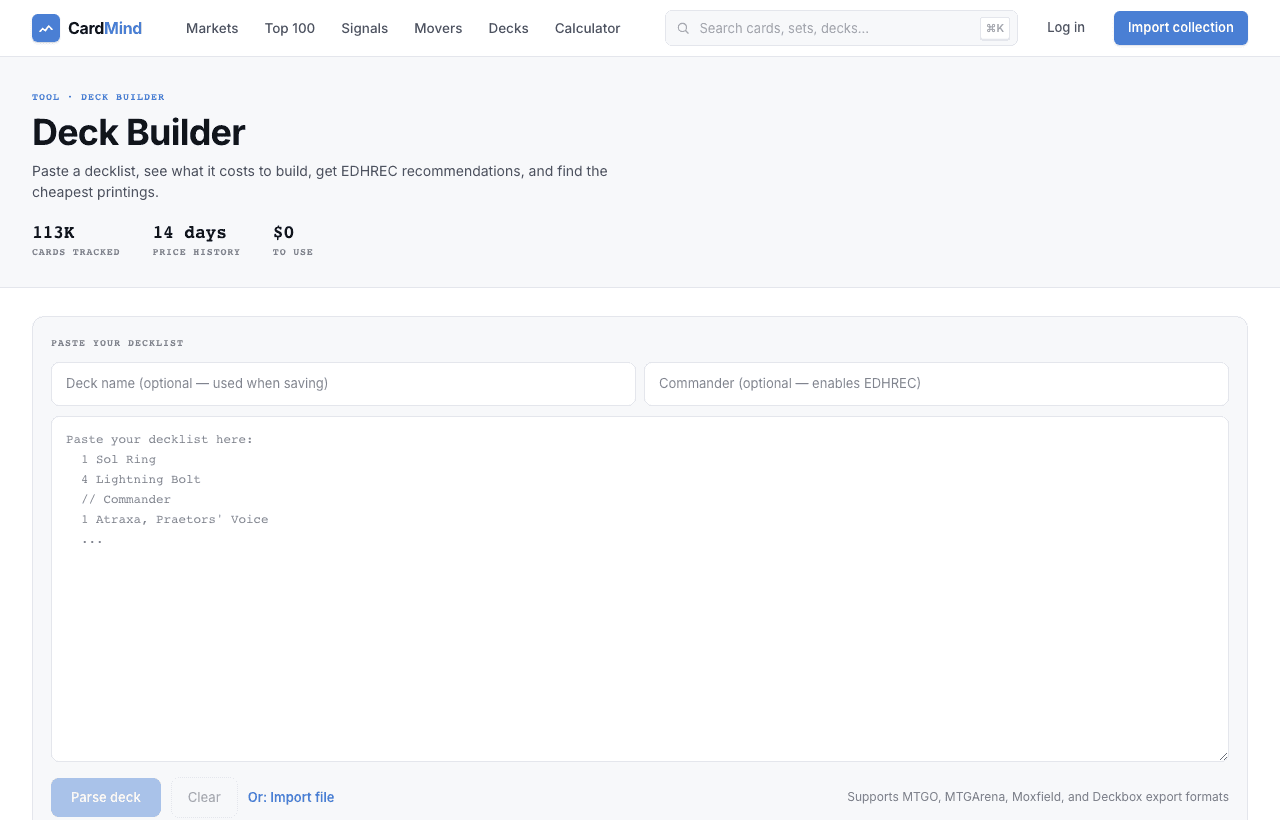Click the CardMind chart logo icon
The width and height of the screenshot is (1280, 820).
coord(46,28)
